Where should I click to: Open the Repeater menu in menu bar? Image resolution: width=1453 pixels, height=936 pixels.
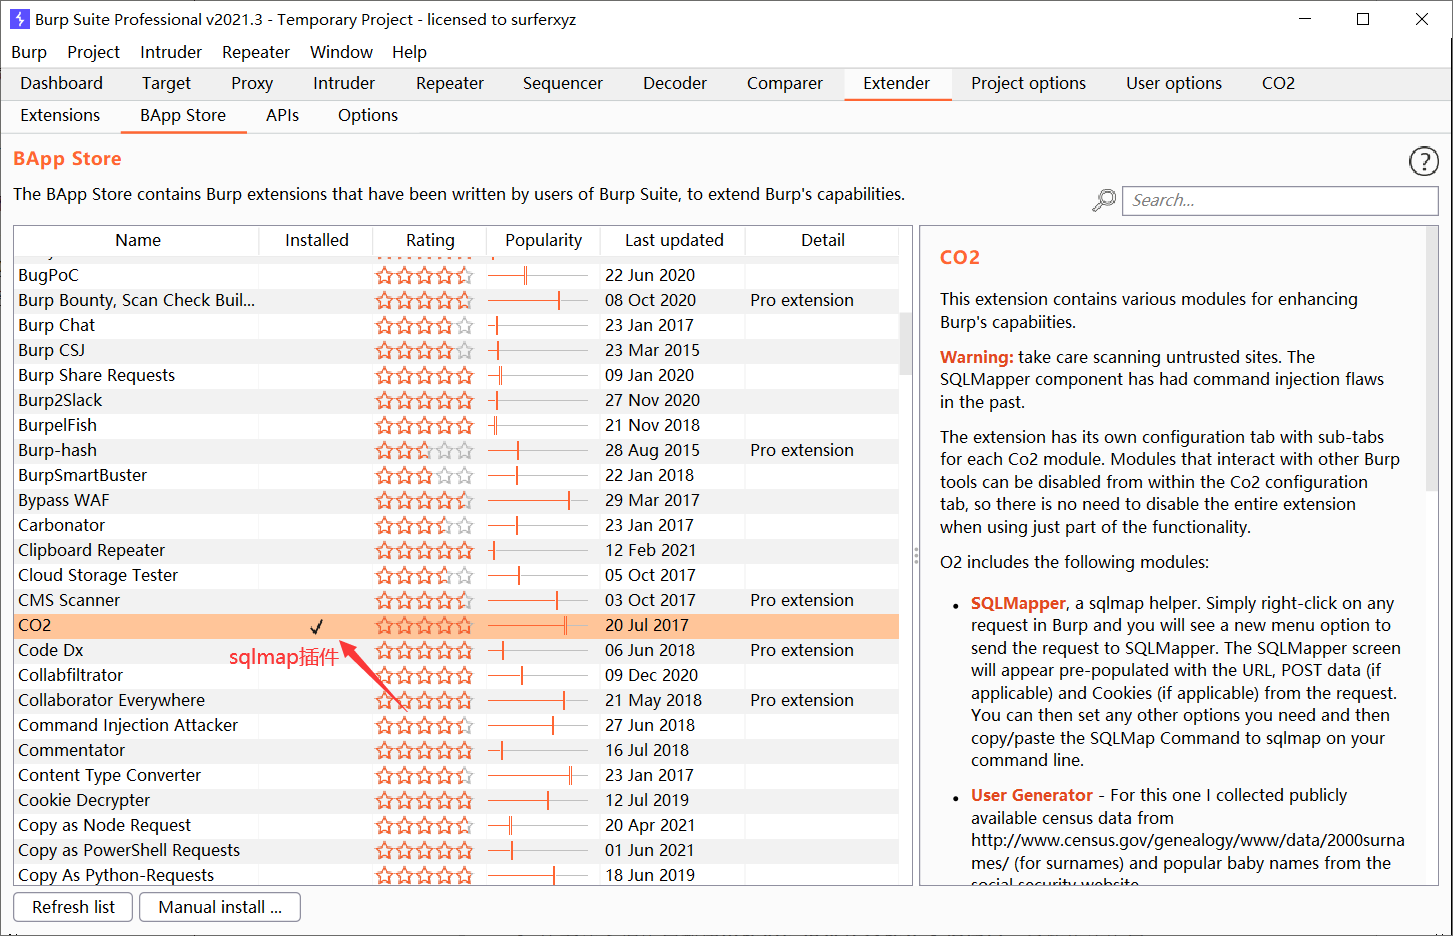(256, 52)
